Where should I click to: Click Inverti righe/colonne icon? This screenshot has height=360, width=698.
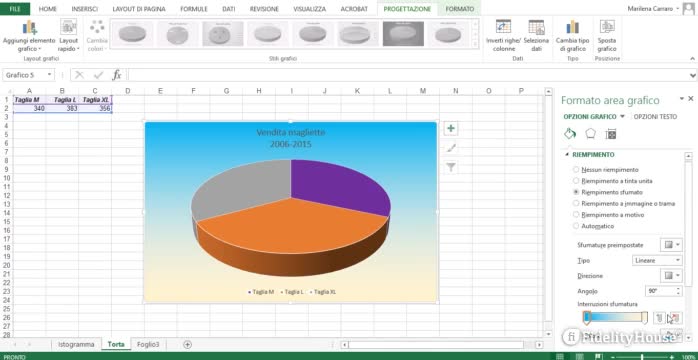tap(503, 28)
